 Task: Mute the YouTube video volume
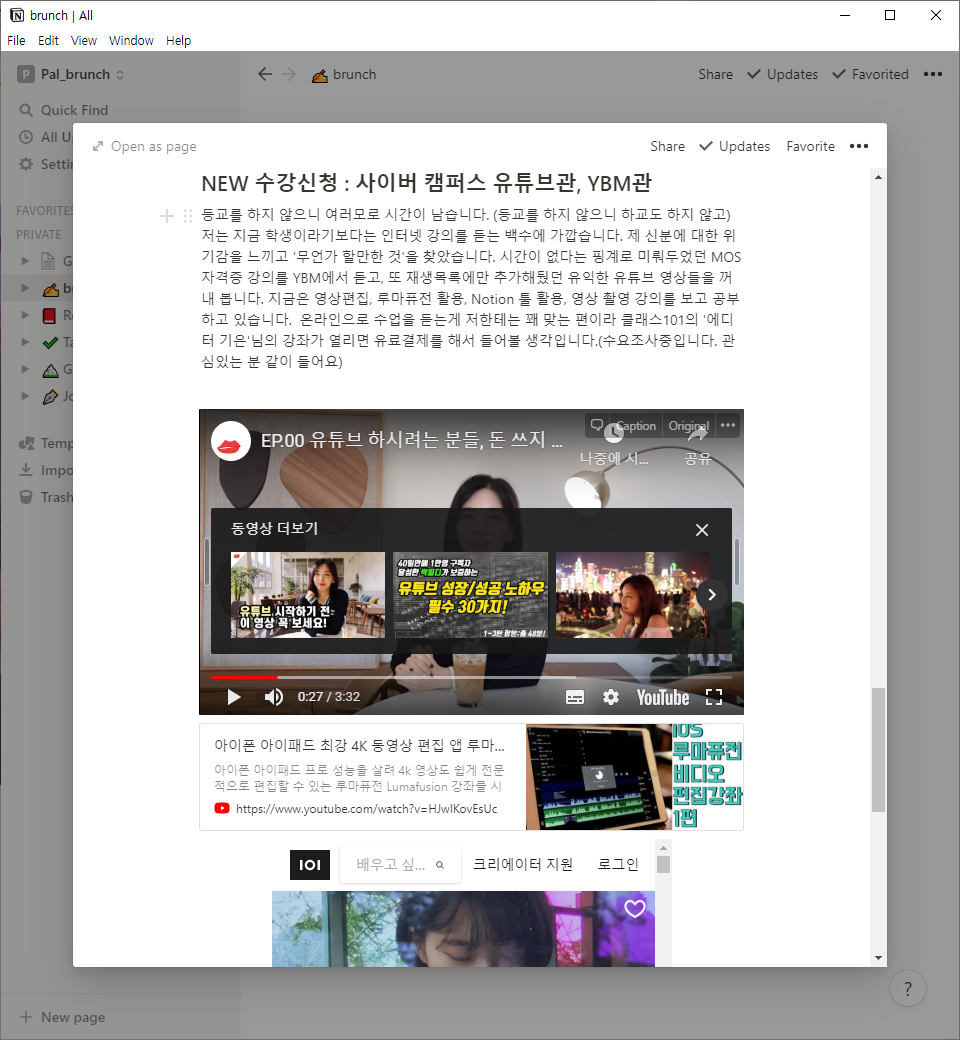[x=273, y=697]
